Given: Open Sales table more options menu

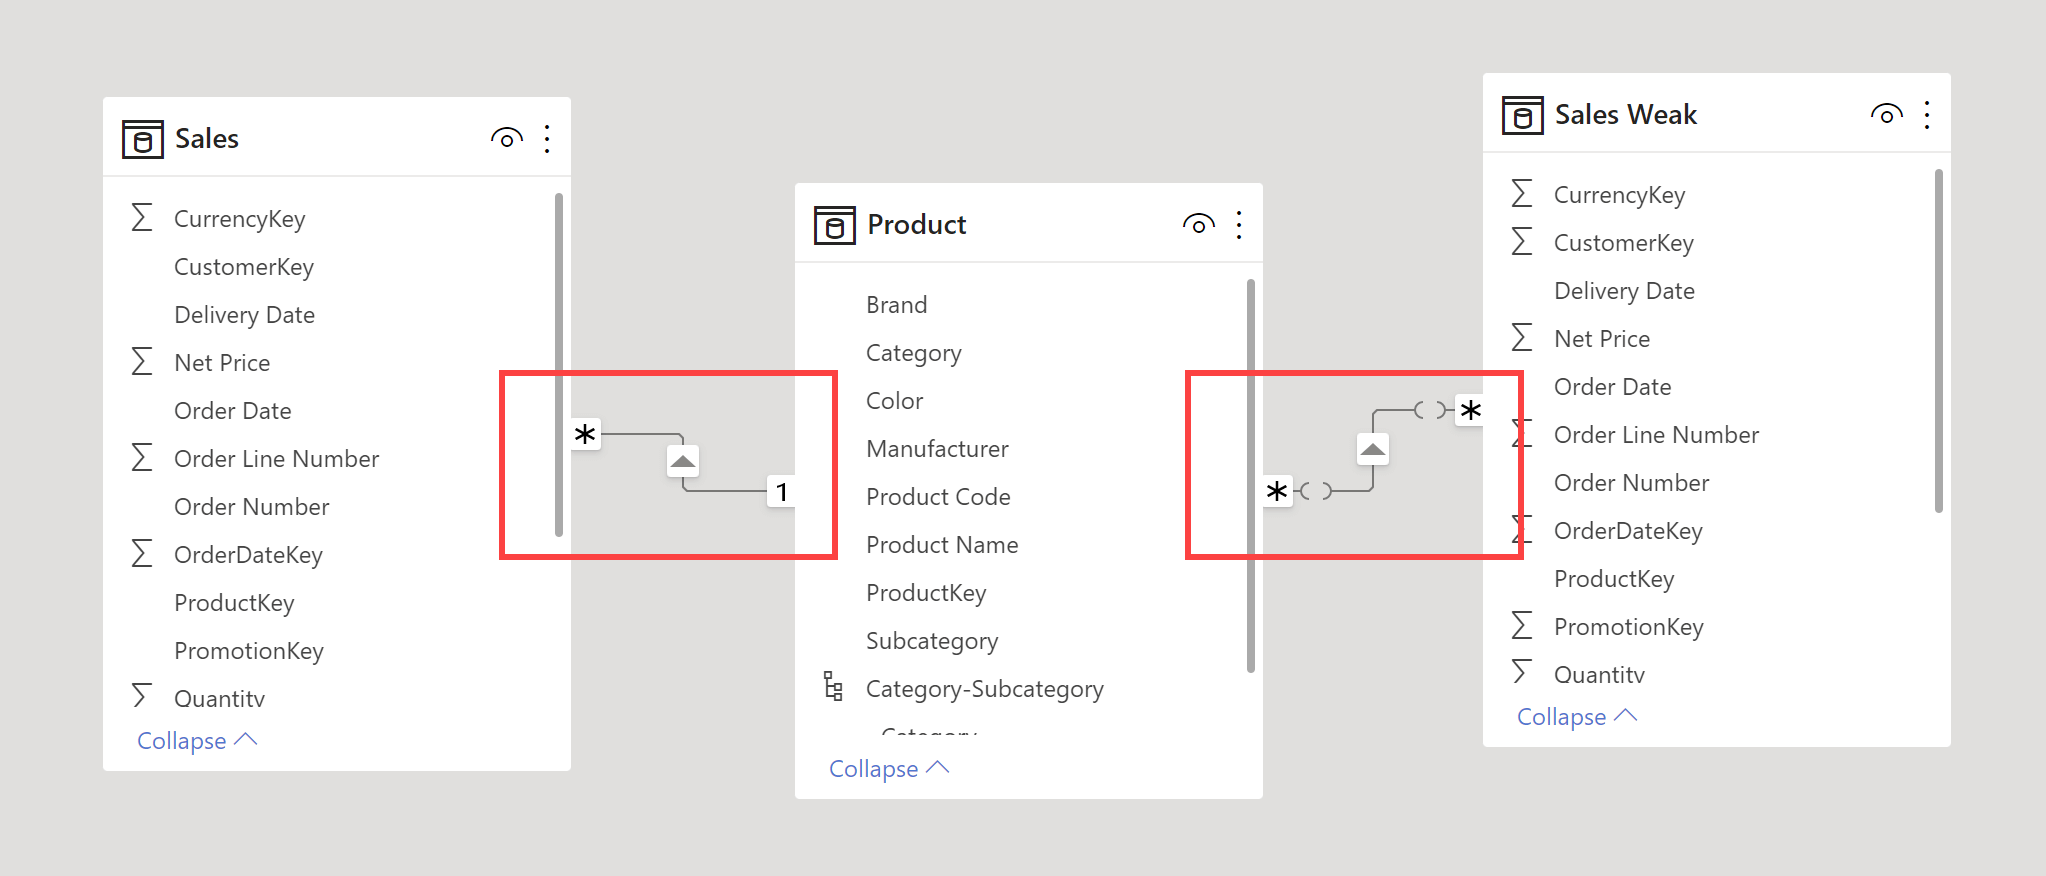Looking at the screenshot, I should tap(547, 139).
